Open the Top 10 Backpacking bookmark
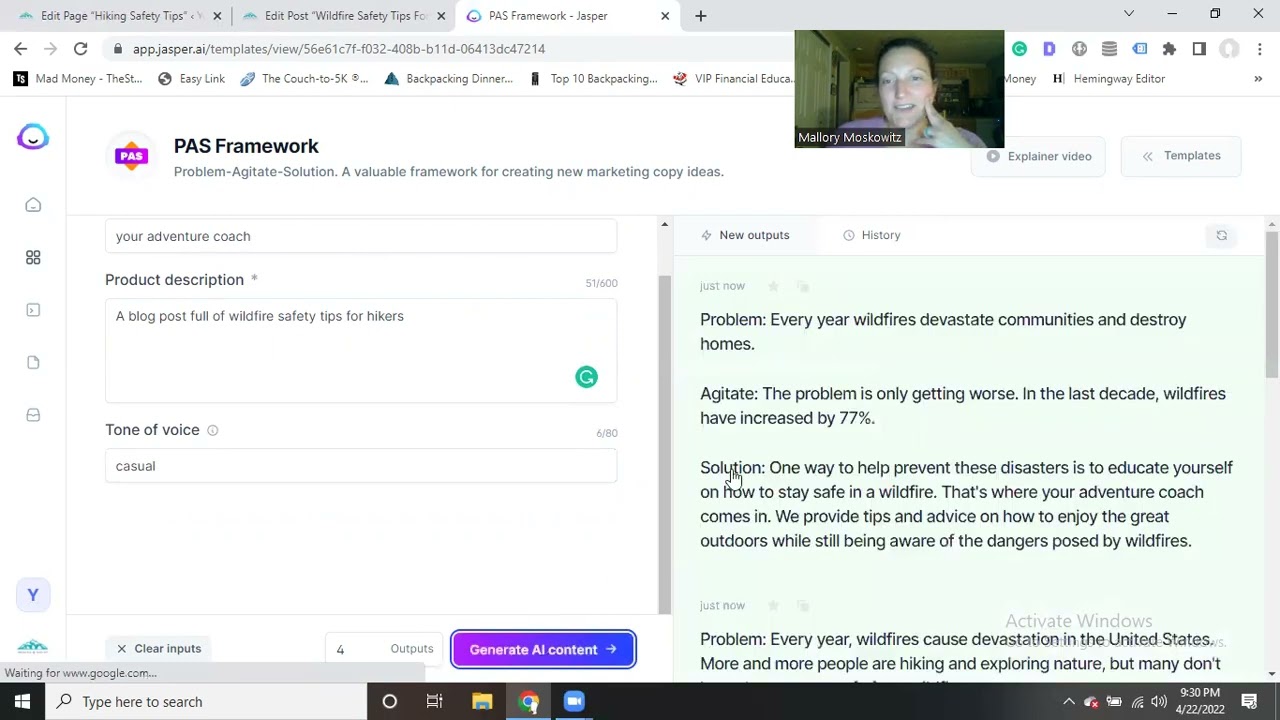 [592, 79]
